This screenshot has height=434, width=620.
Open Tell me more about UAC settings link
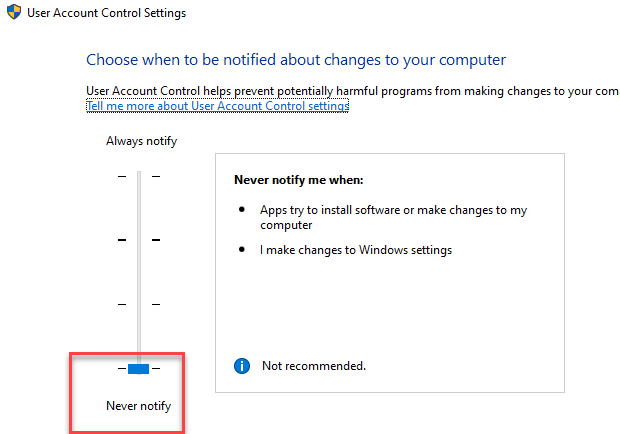(217, 106)
